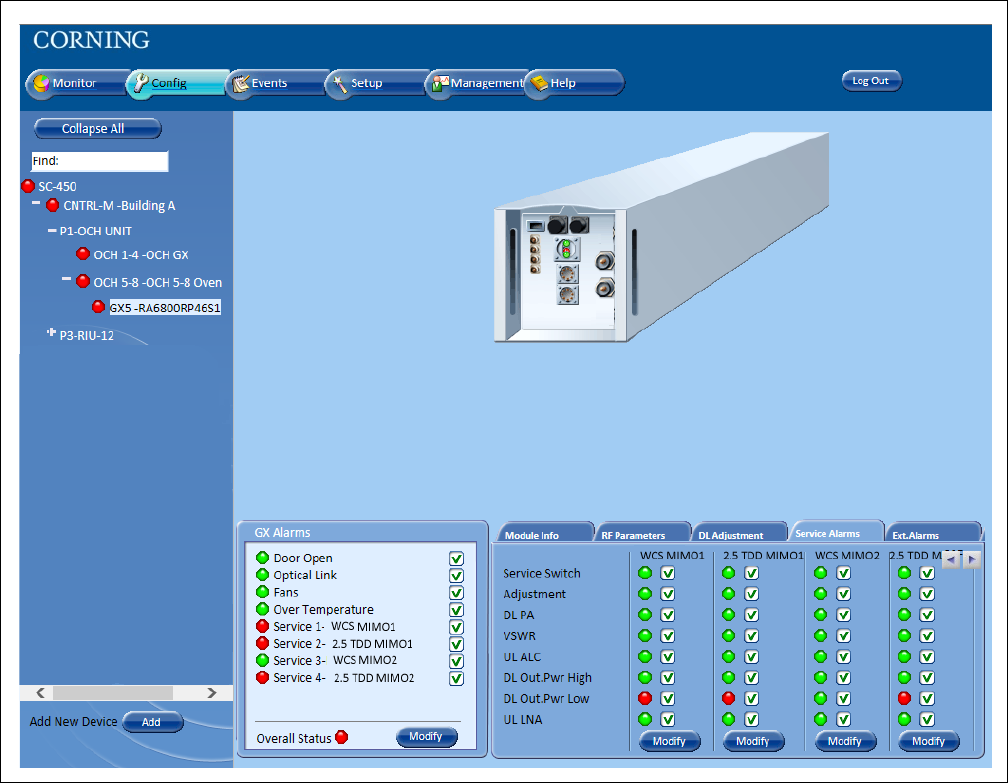This screenshot has height=783, width=1008.
Task: Open the Management menu tab
Action: (x=476, y=83)
